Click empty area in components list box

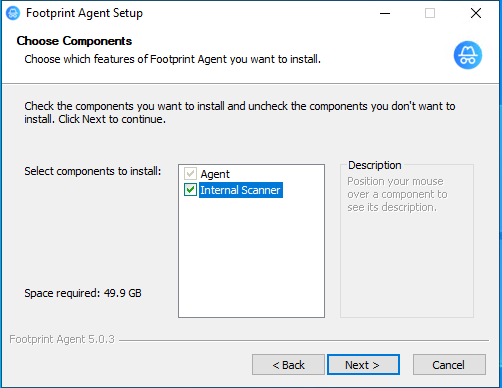(x=251, y=257)
